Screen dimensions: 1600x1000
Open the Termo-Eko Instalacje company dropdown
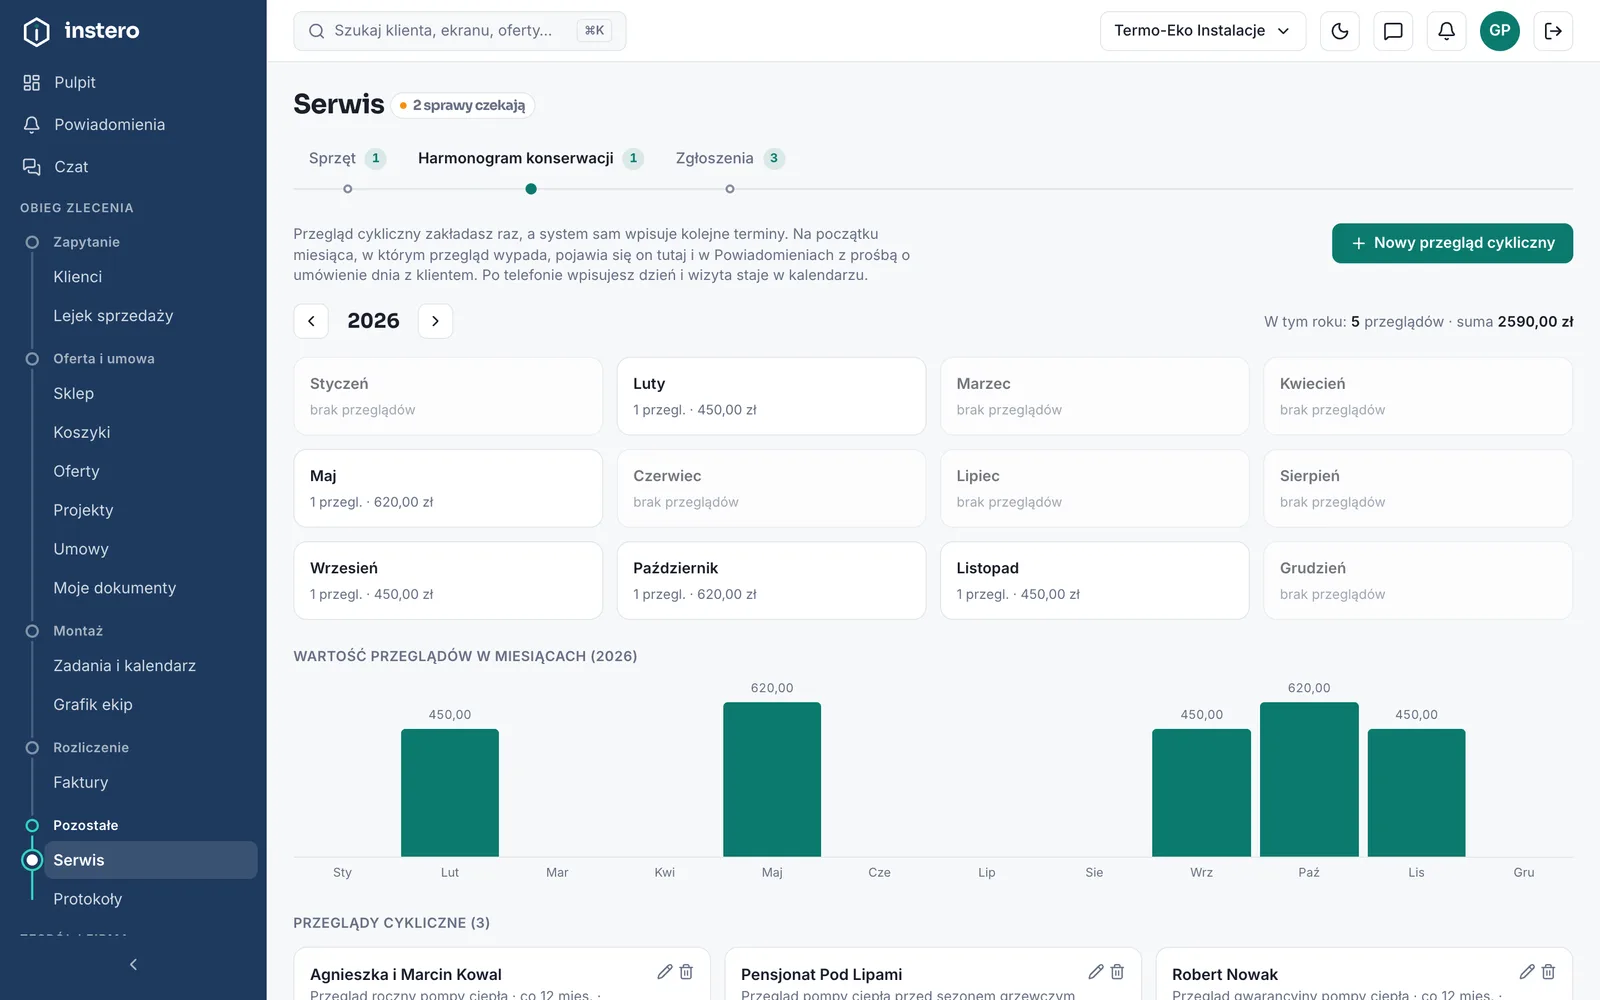[x=1203, y=31]
